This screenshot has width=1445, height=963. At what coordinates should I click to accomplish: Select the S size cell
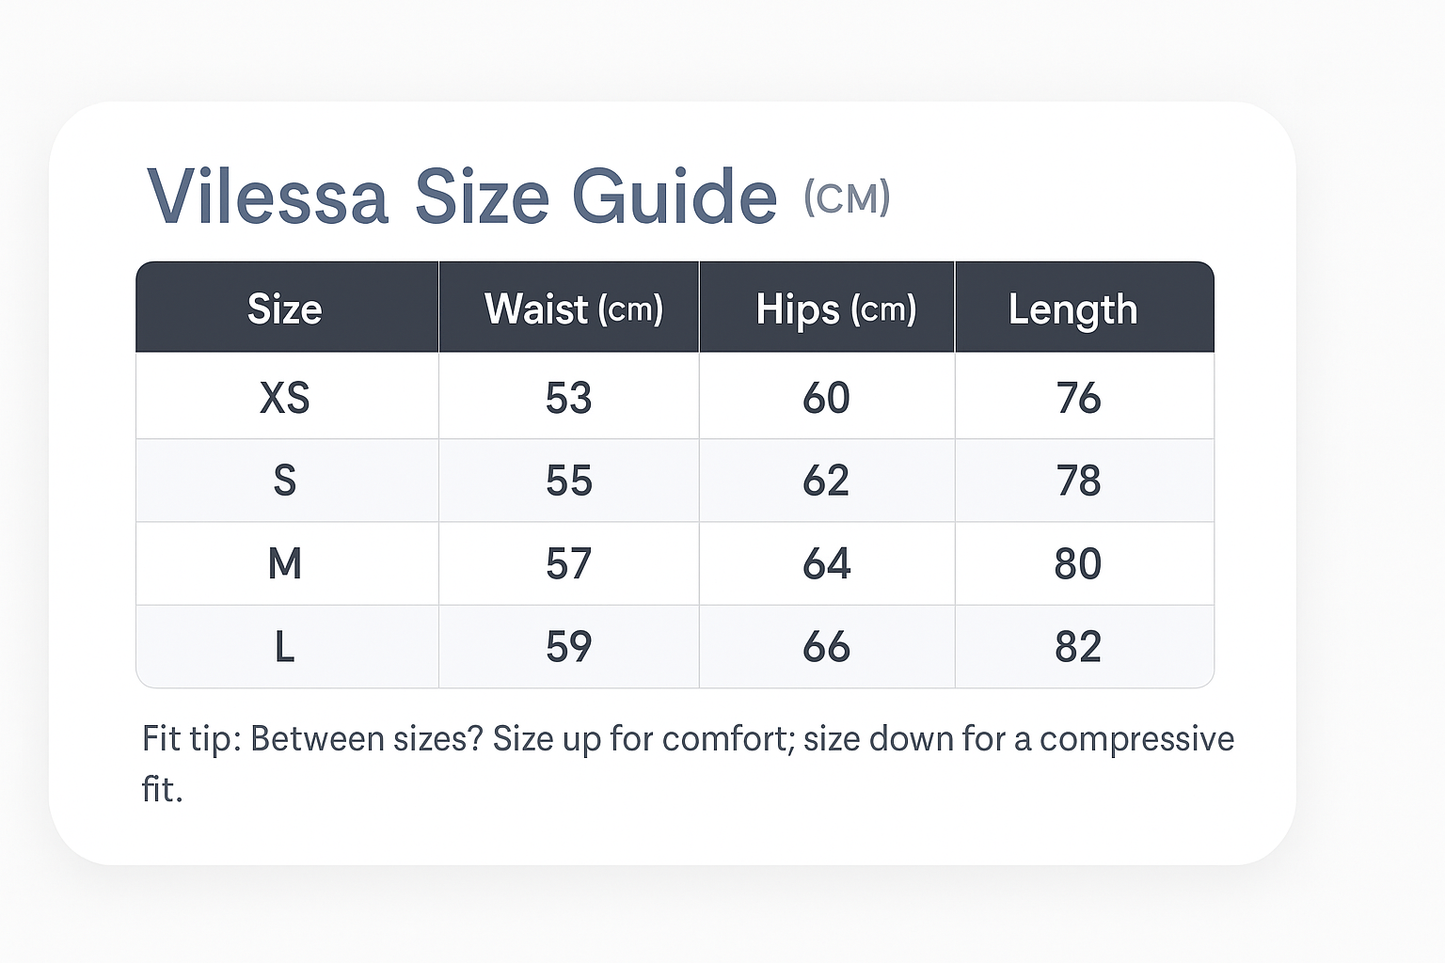(285, 481)
